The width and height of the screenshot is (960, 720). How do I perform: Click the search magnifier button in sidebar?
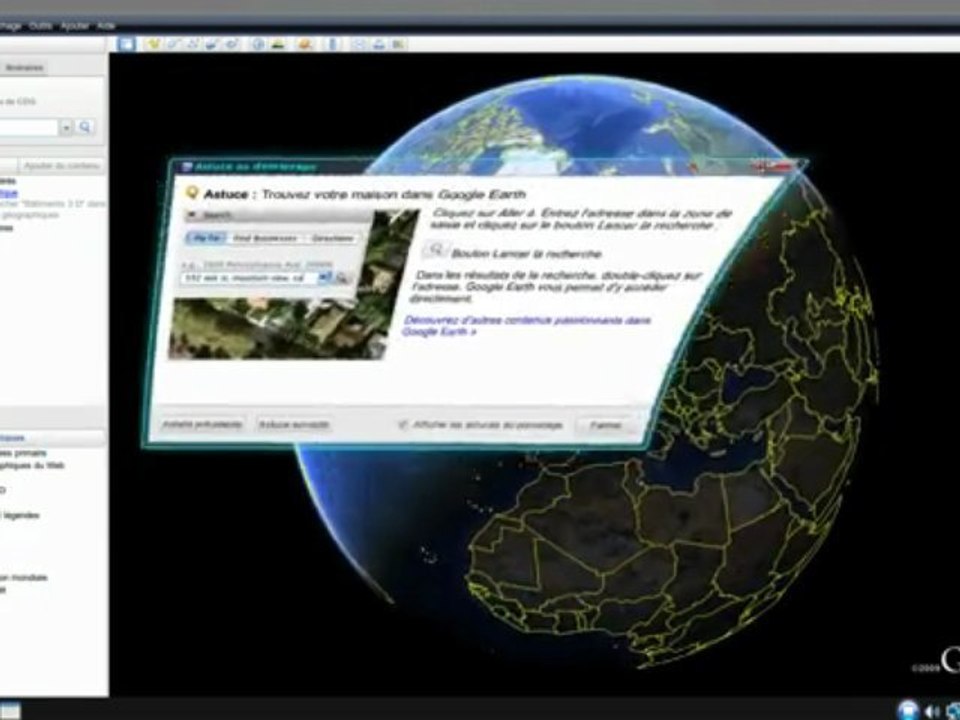(x=85, y=127)
